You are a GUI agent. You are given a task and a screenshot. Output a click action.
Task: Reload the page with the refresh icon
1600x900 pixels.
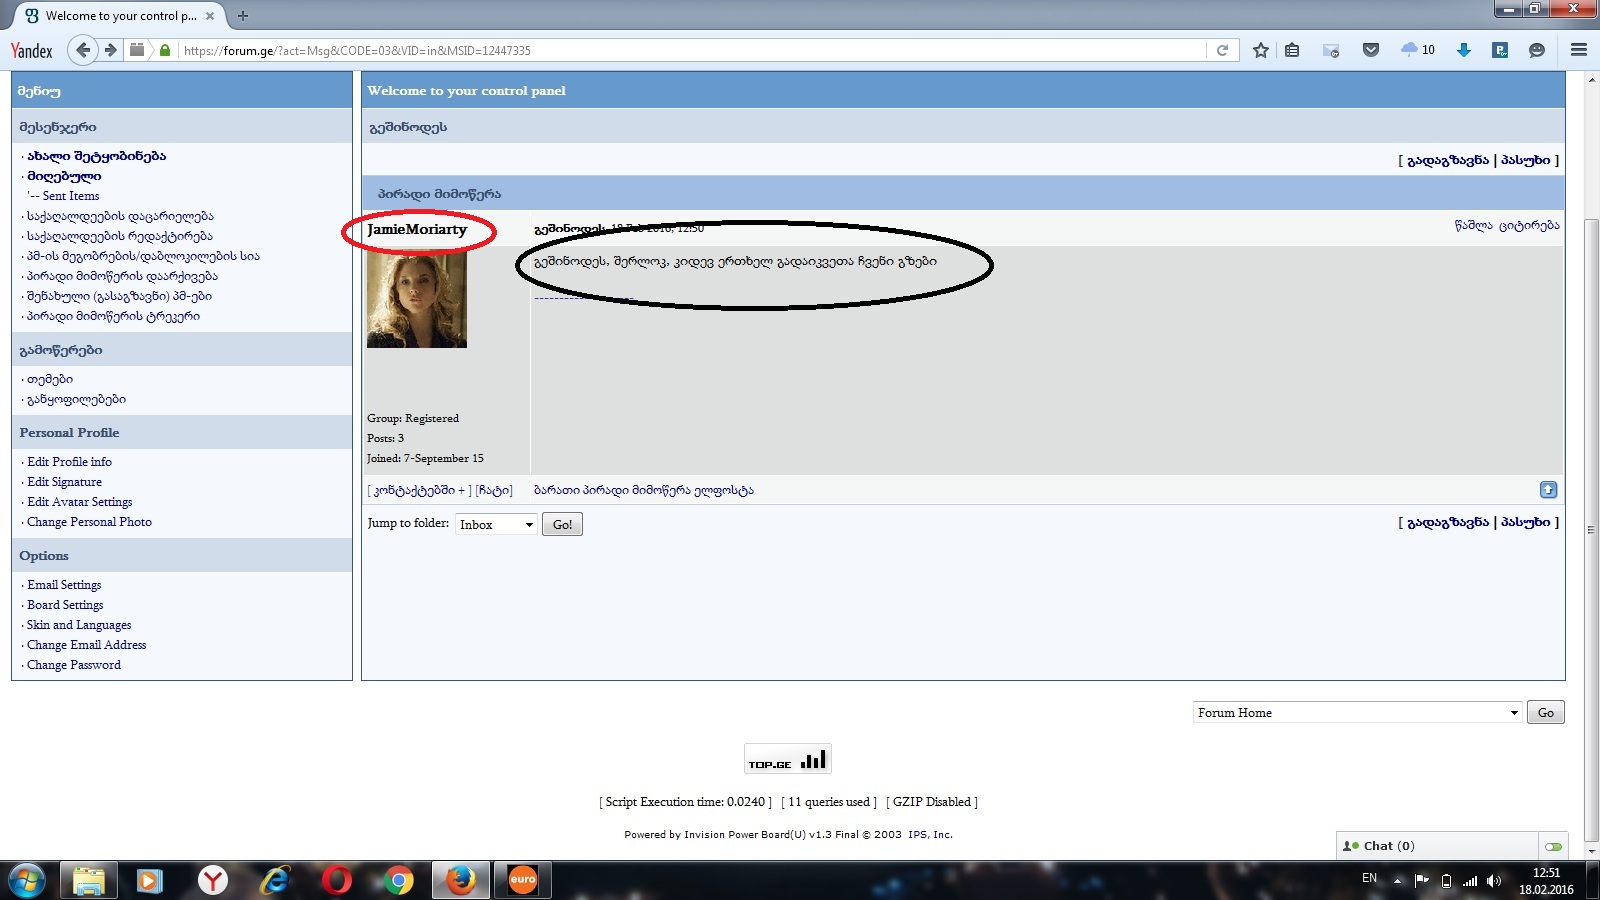[x=1222, y=50]
